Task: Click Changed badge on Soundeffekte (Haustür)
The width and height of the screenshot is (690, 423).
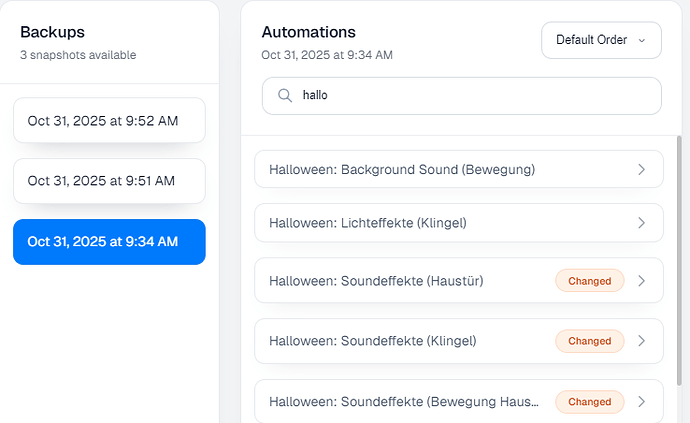Action: pos(589,281)
